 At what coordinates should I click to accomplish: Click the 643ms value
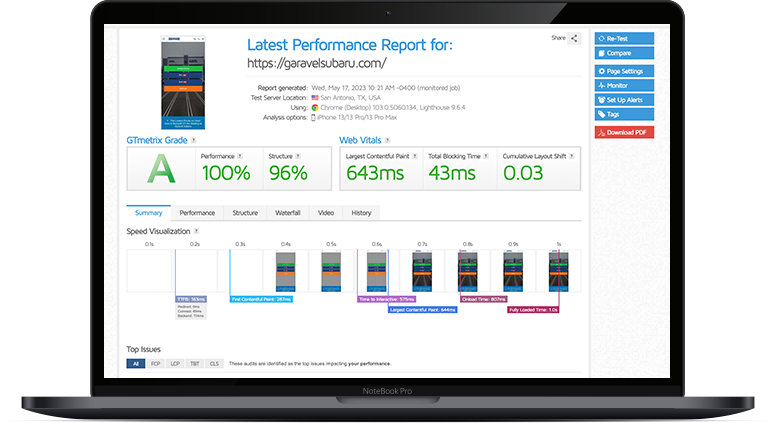[375, 173]
